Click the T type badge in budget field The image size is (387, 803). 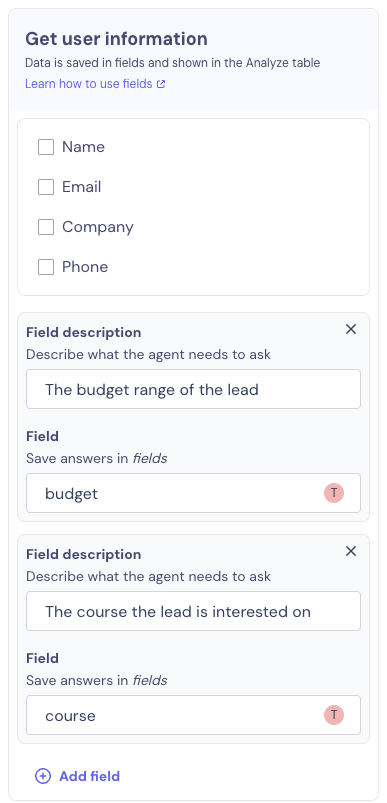click(334, 493)
